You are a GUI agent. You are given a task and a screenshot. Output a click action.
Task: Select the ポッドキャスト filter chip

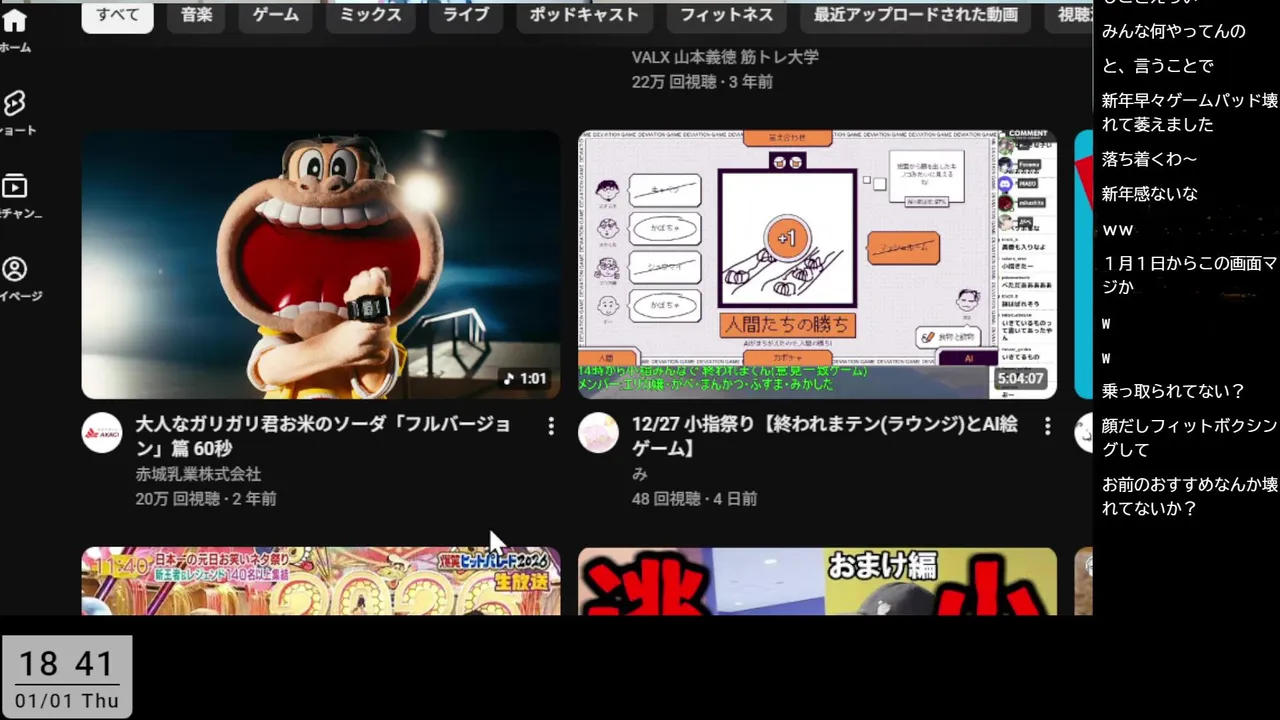584,15
